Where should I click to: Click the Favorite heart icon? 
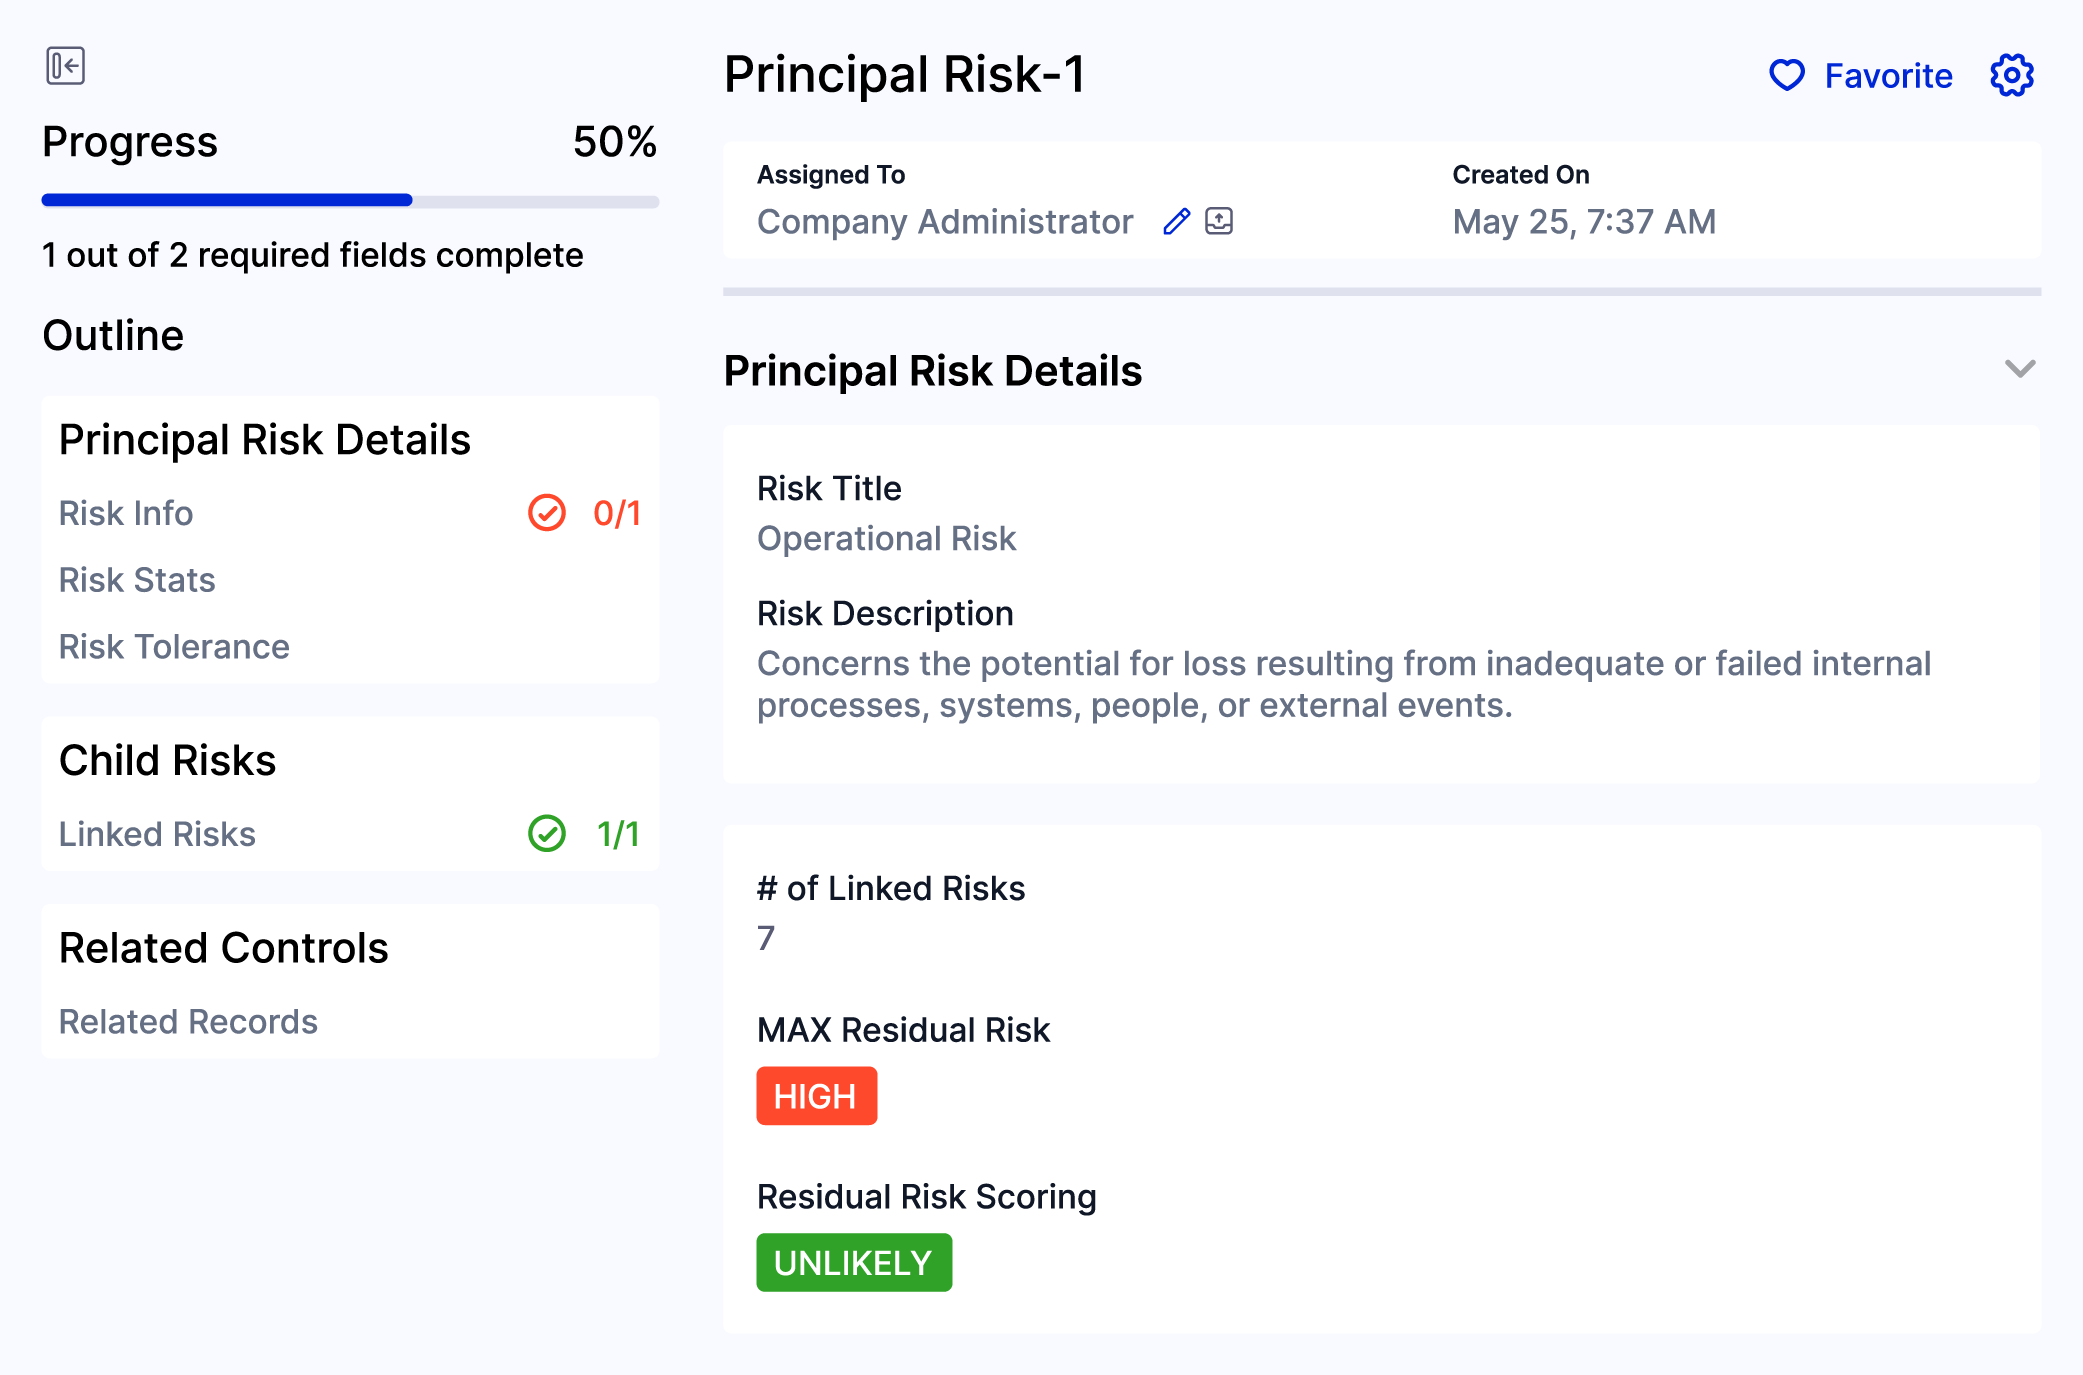(x=1786, y=75)
